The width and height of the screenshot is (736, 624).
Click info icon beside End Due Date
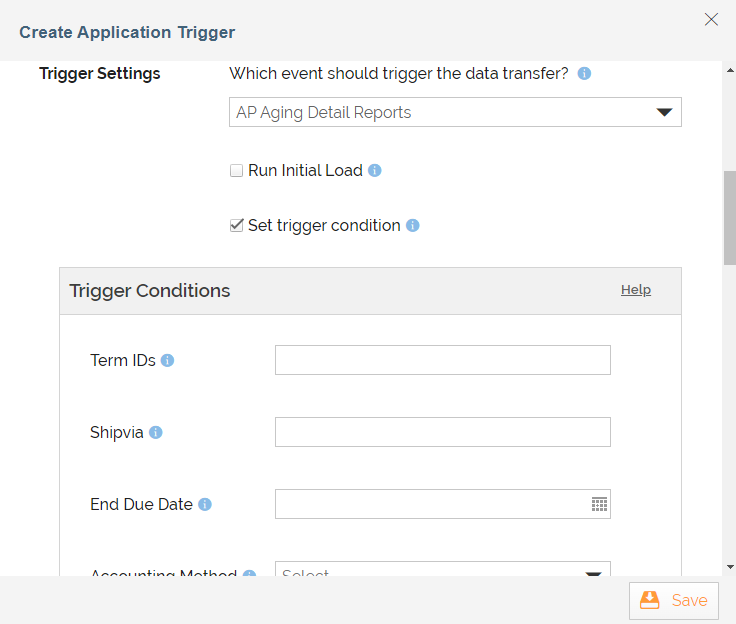coord(205,504)
